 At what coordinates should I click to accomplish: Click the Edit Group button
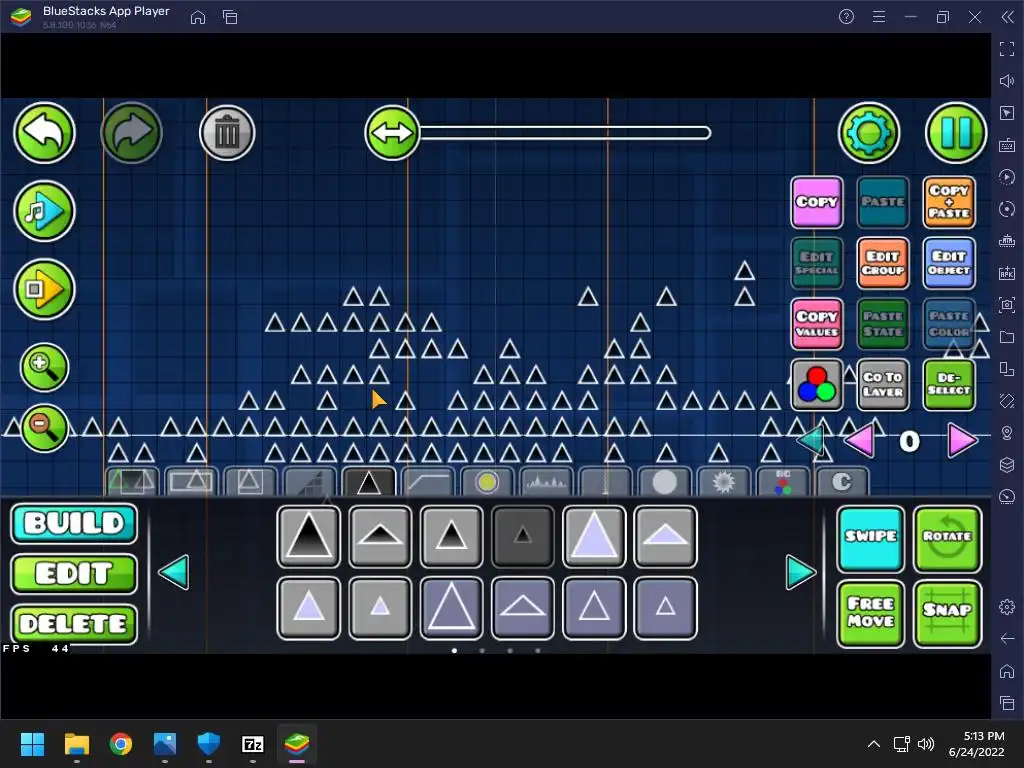(883, 263)
